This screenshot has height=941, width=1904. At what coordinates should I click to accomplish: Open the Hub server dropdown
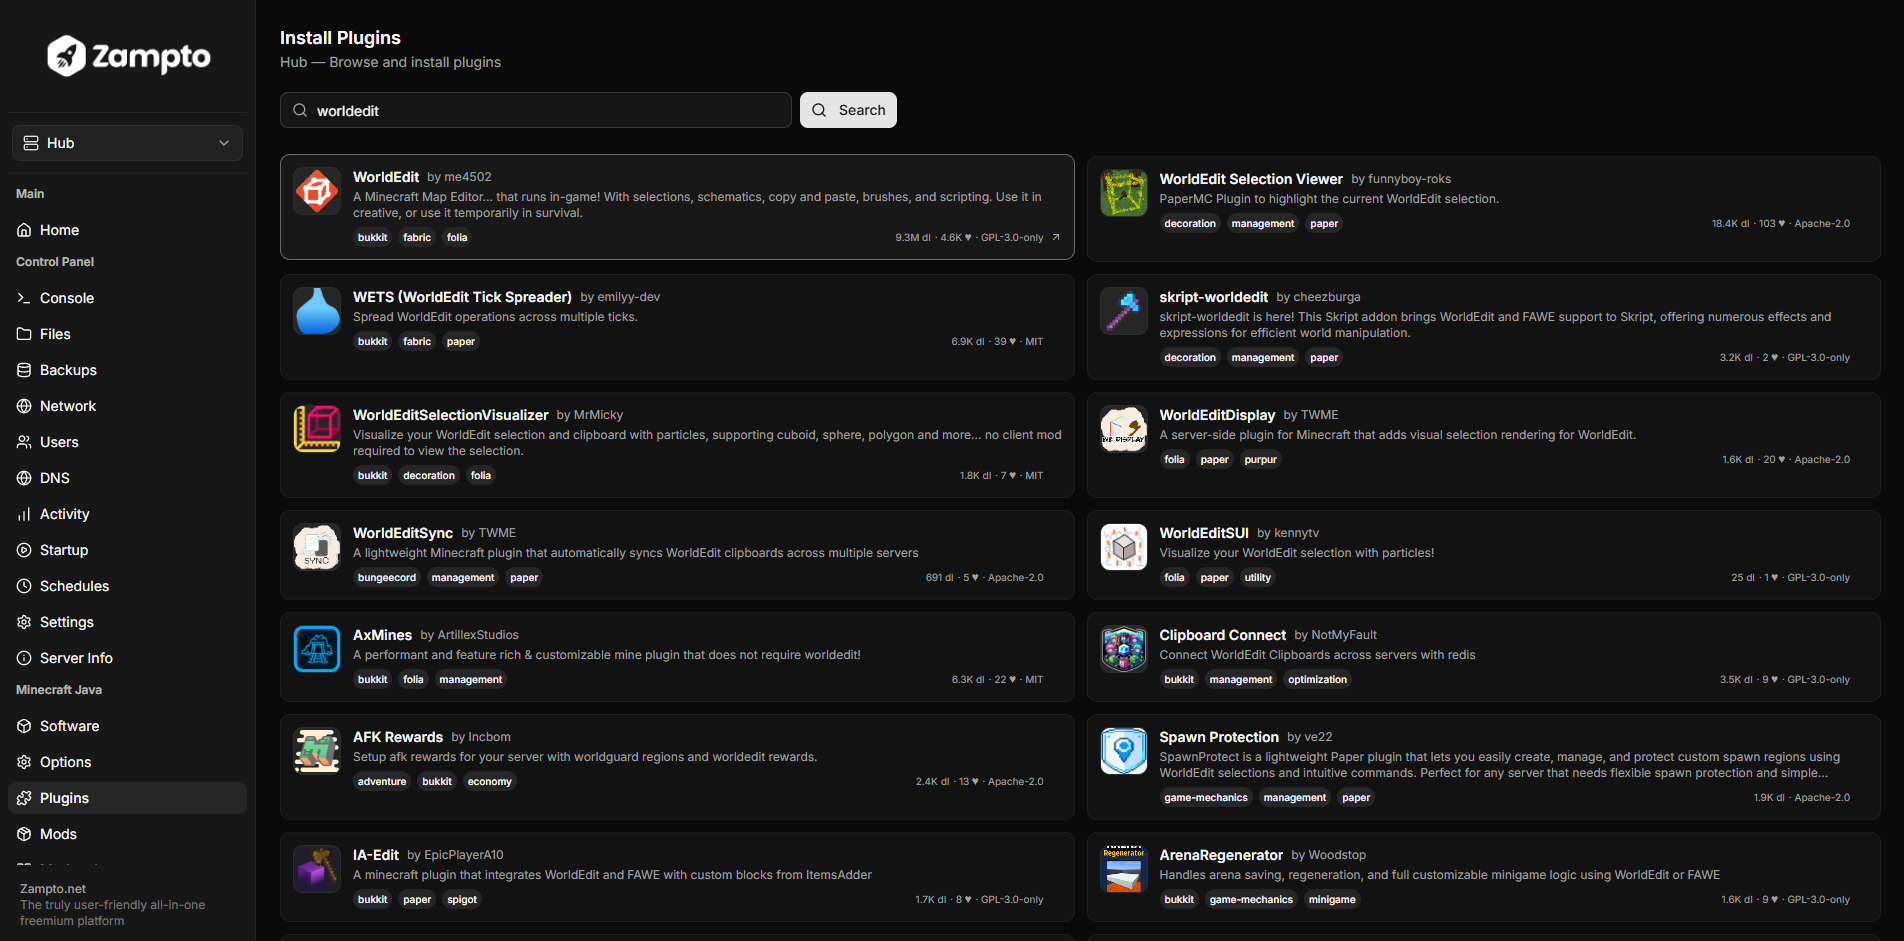click(127, 143)
